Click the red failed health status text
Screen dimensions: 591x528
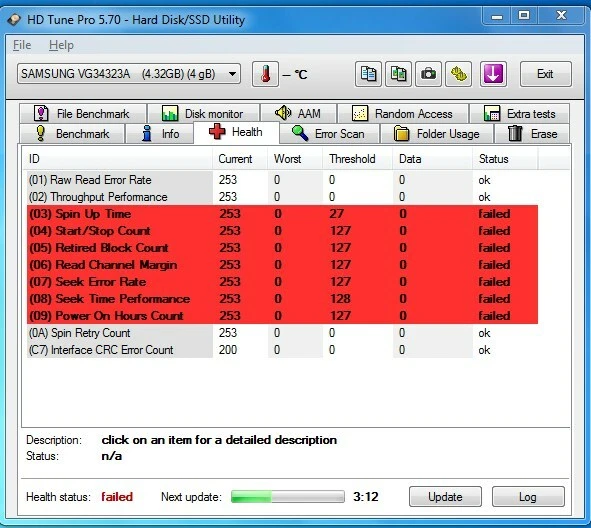(x=117, y=497)
